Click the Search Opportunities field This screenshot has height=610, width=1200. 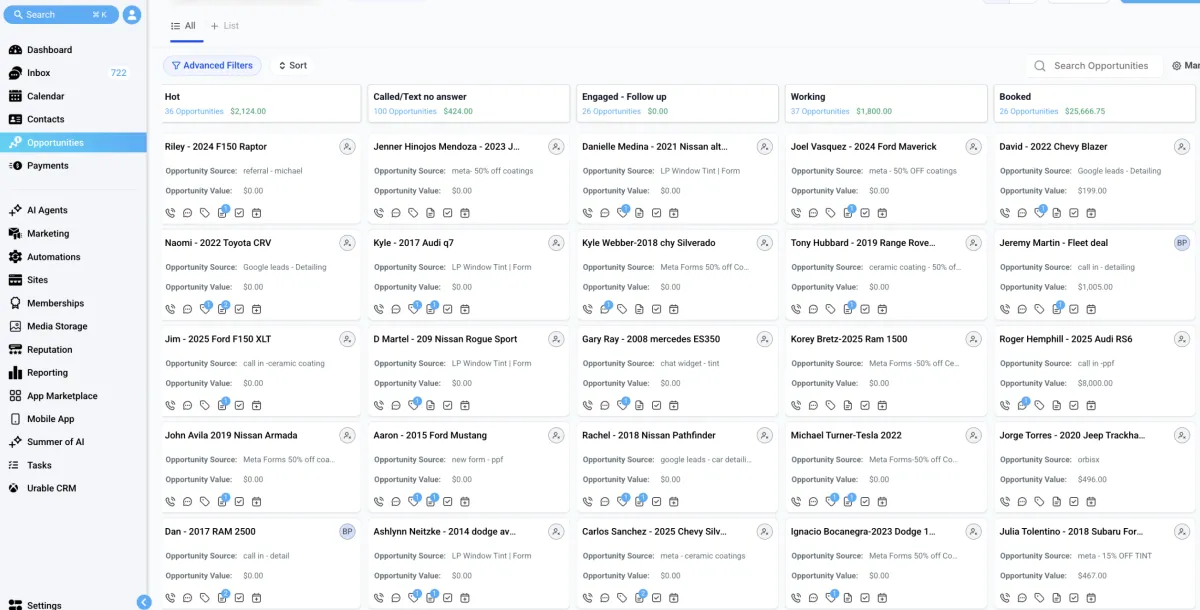1094,66
